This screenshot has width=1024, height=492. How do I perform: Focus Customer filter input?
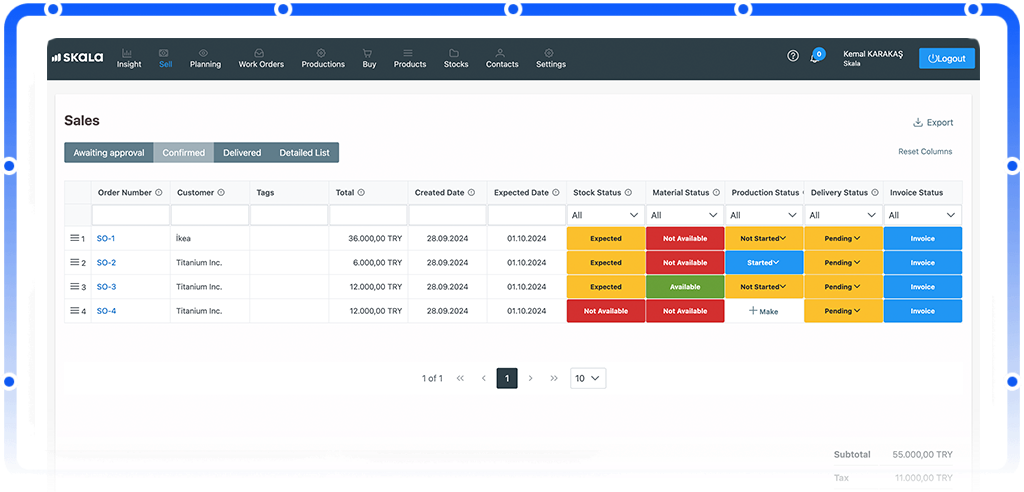pos(210,215)
